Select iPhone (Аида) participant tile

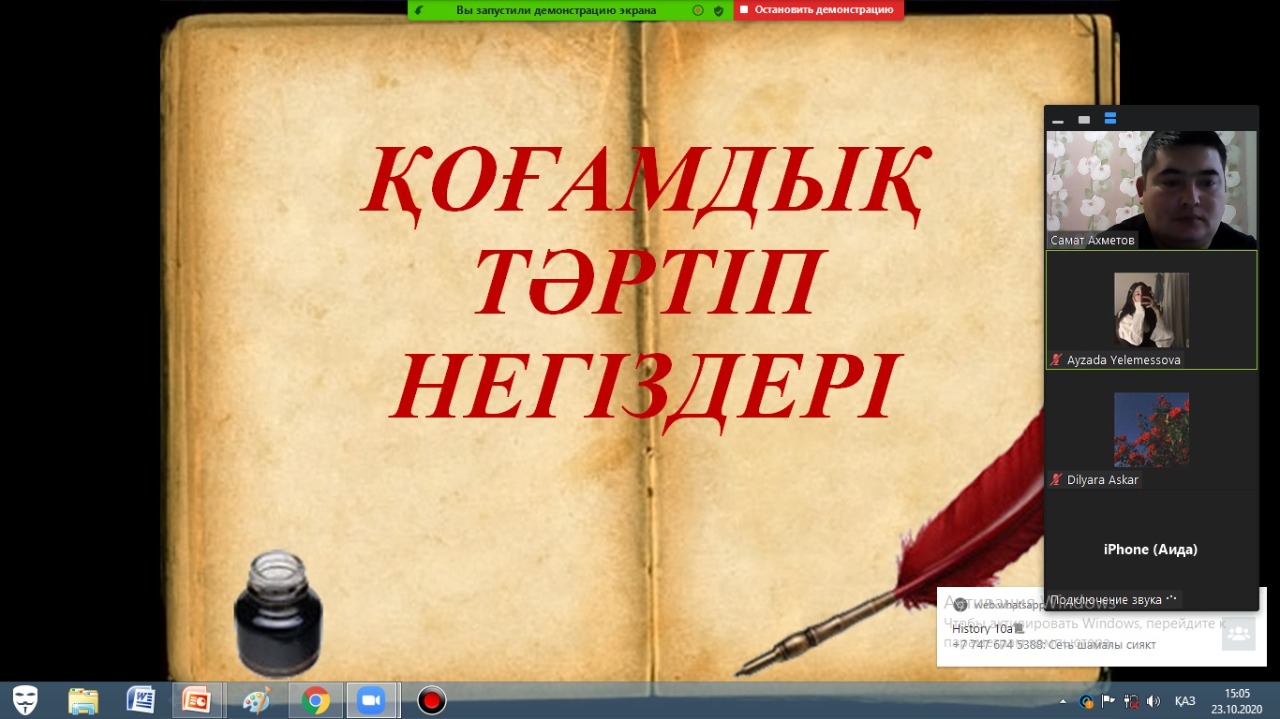(1151, 549)
